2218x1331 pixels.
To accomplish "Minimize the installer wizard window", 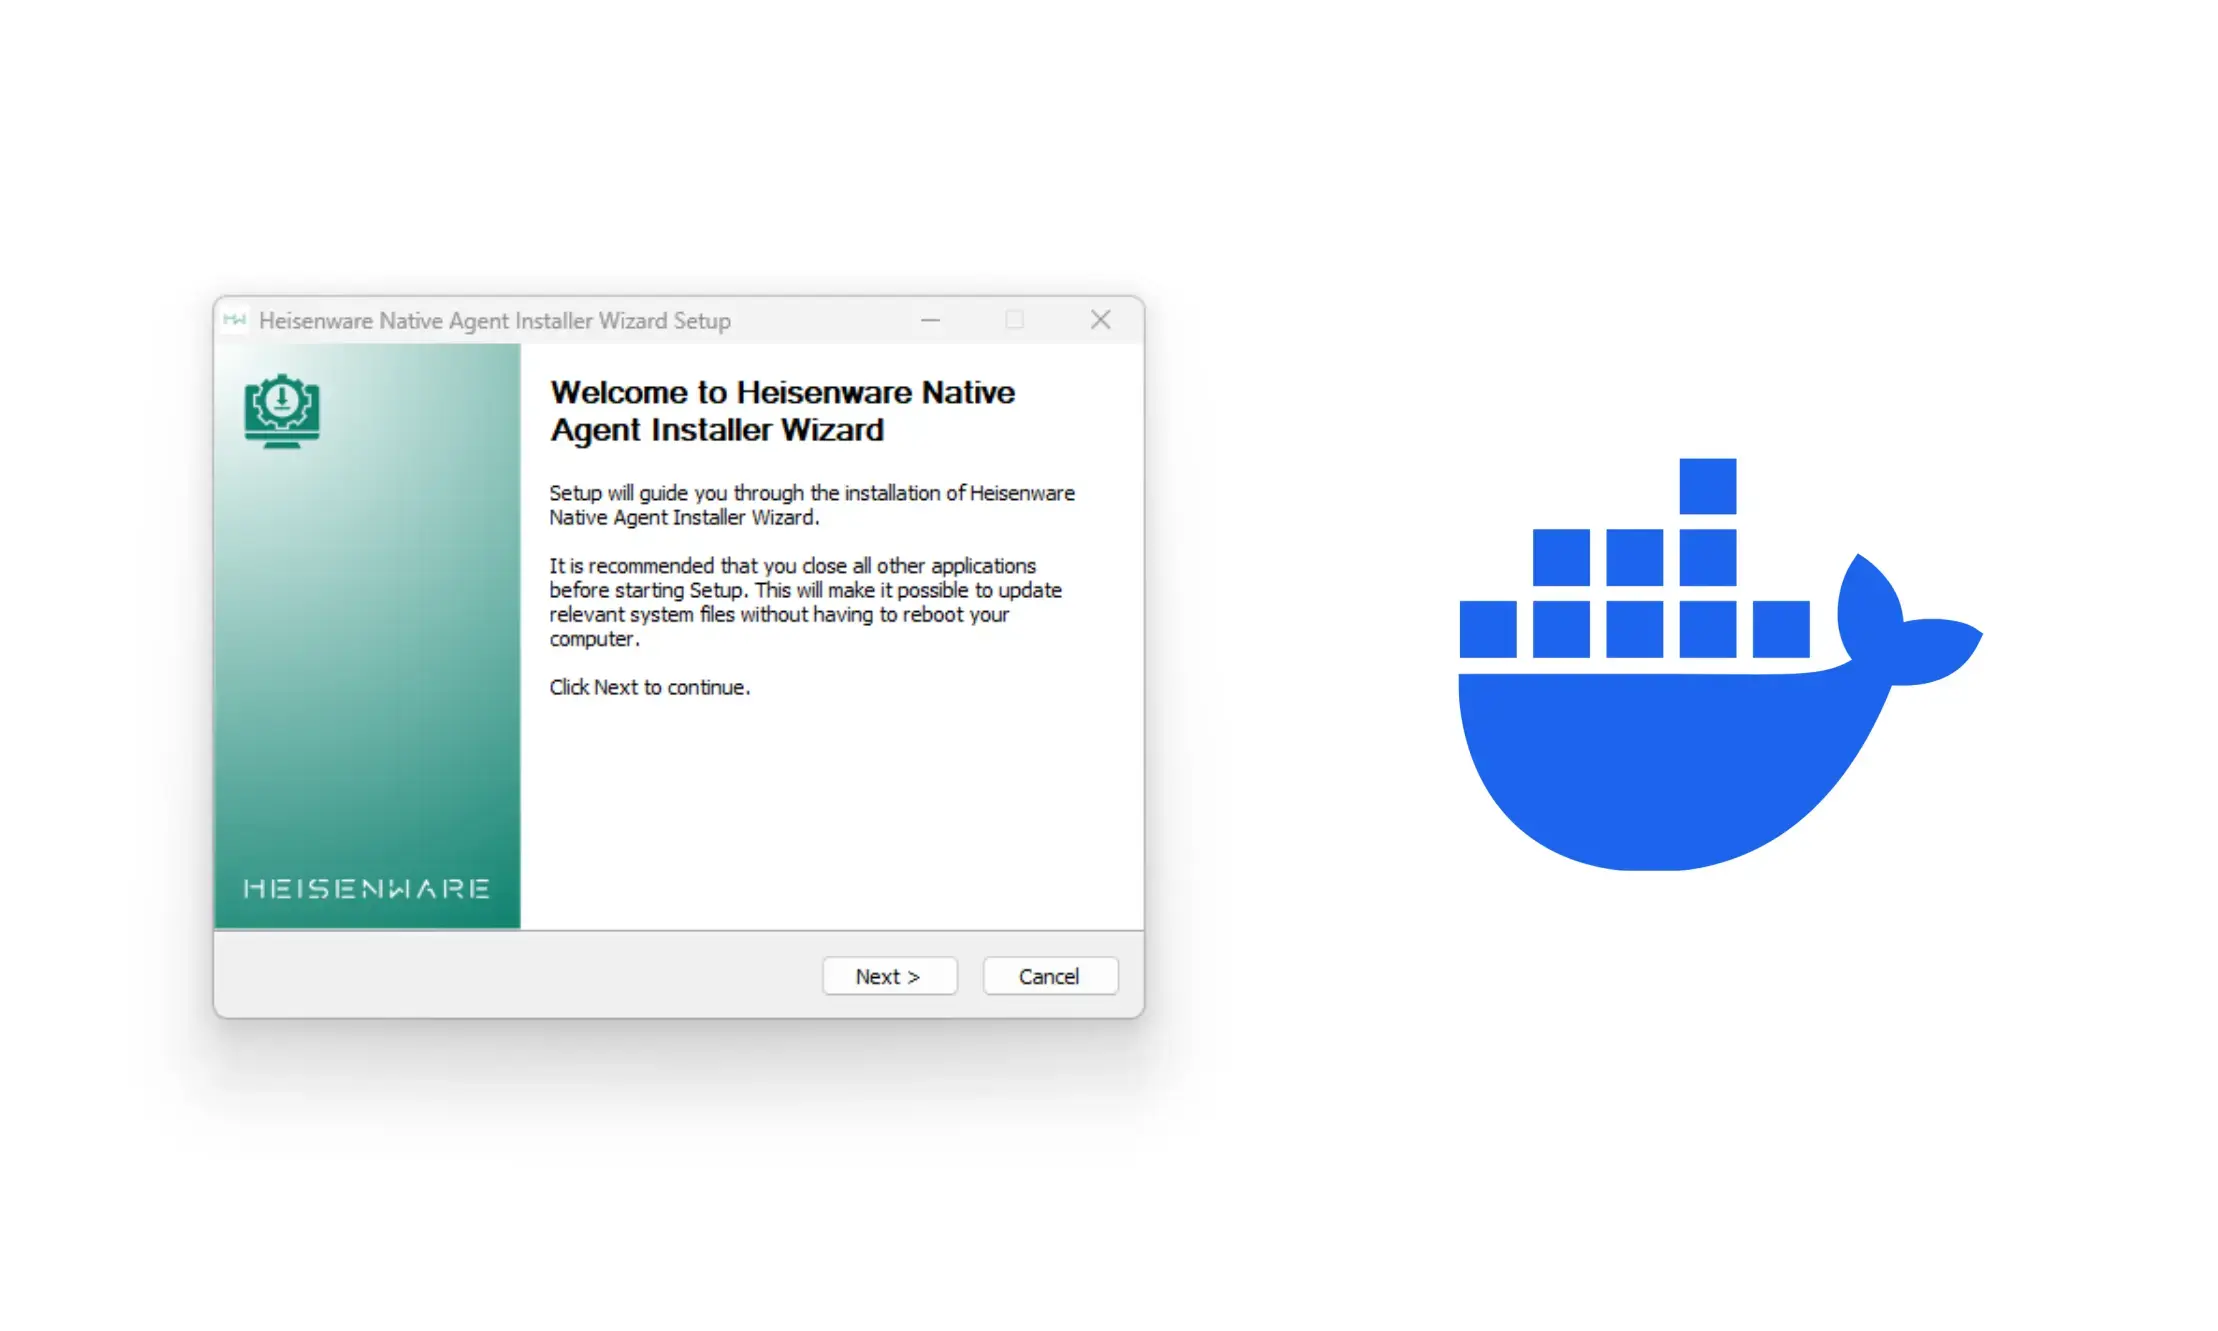I will click(x=930, y=320).
